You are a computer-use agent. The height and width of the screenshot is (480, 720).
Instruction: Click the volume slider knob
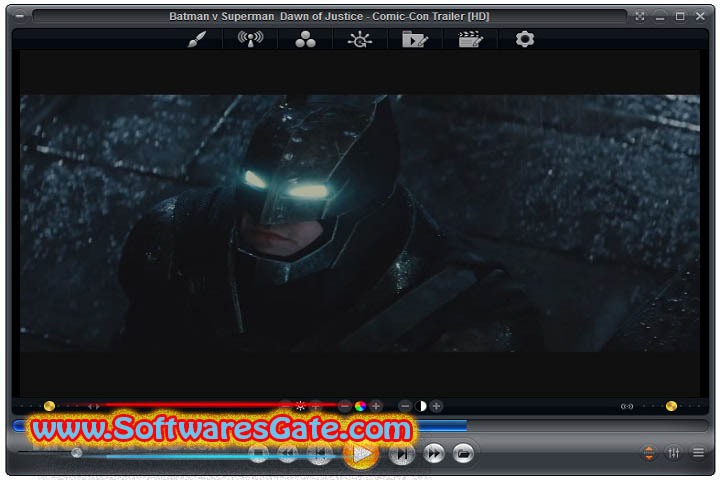point(77,453)
